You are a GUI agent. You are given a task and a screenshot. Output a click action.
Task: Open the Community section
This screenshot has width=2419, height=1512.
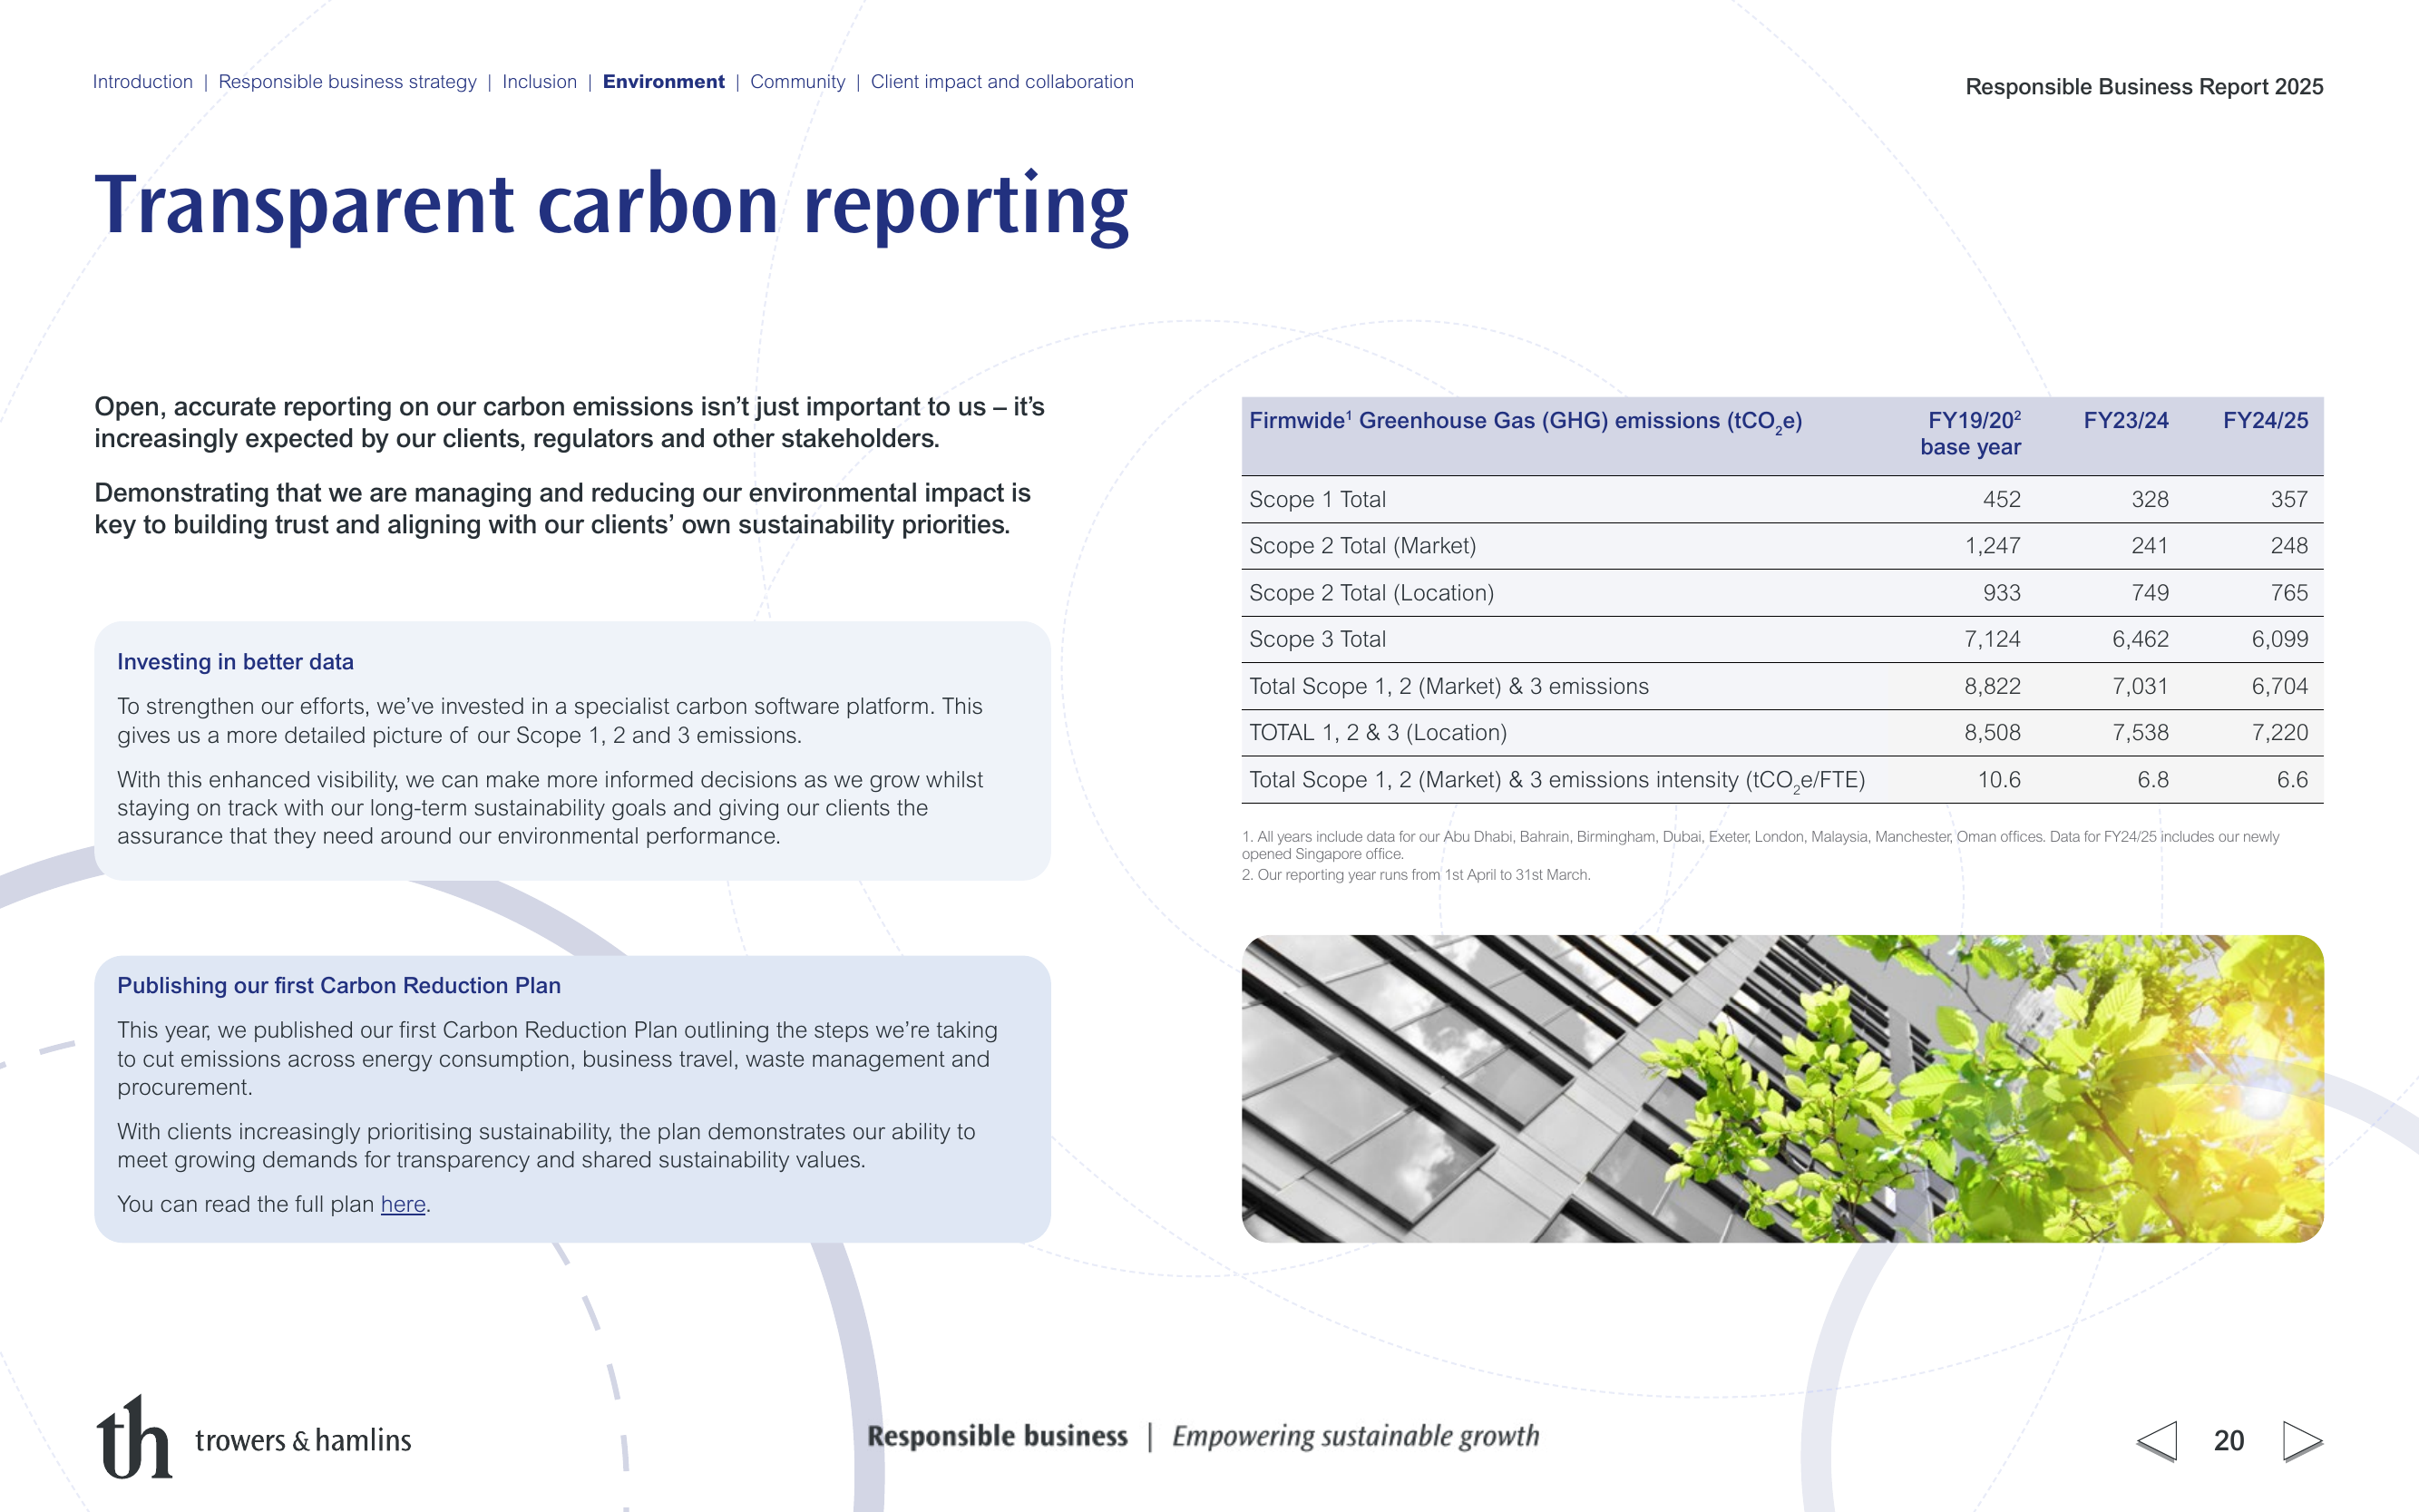point(797,82)
